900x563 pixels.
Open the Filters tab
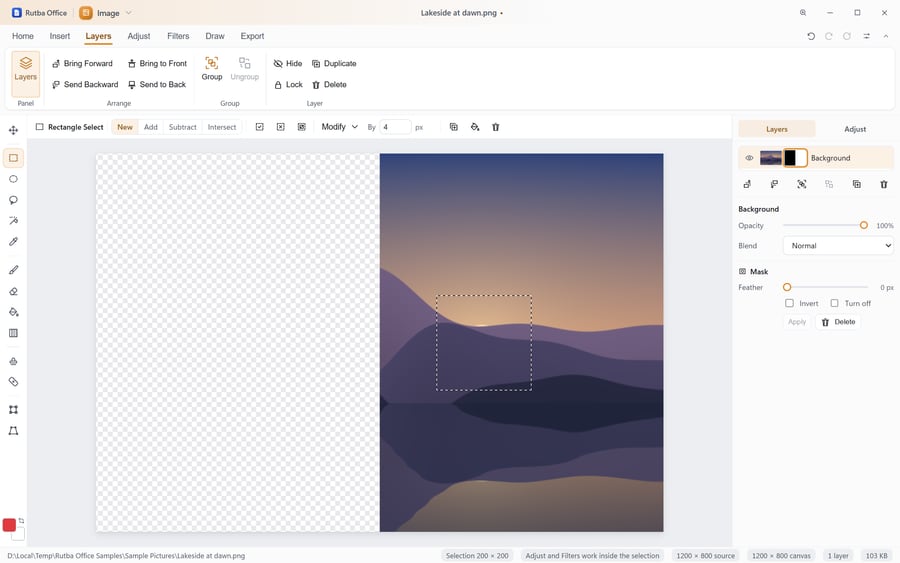click(178, 36)
